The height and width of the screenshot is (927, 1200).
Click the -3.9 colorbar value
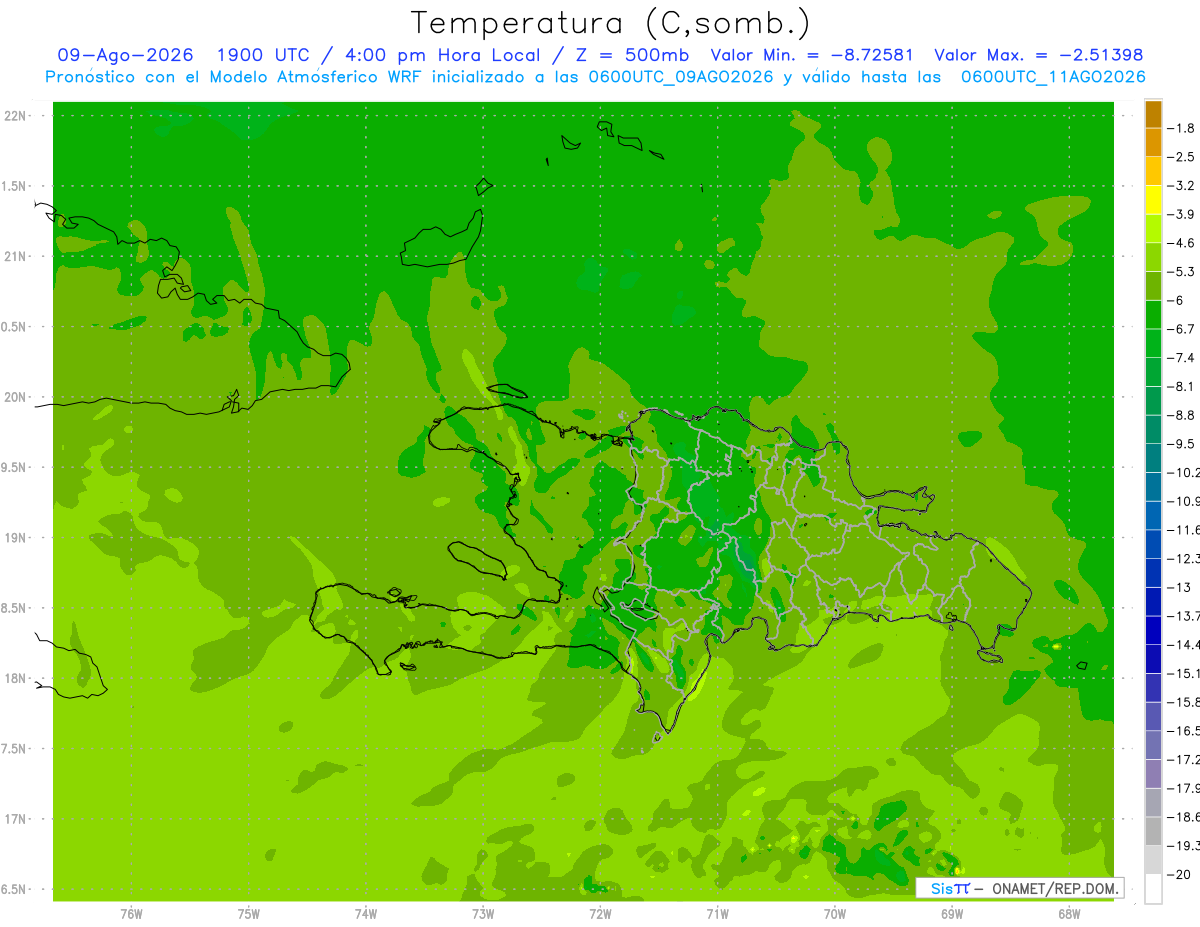point(1181,214)
